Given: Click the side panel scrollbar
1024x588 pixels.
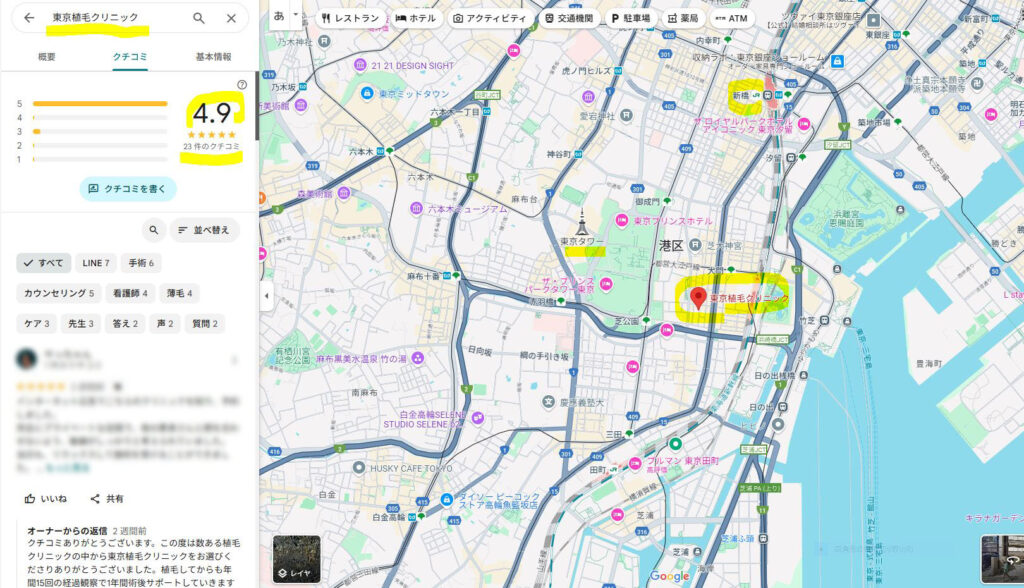Looking at the screenshot, I should (x=257, y=108).
